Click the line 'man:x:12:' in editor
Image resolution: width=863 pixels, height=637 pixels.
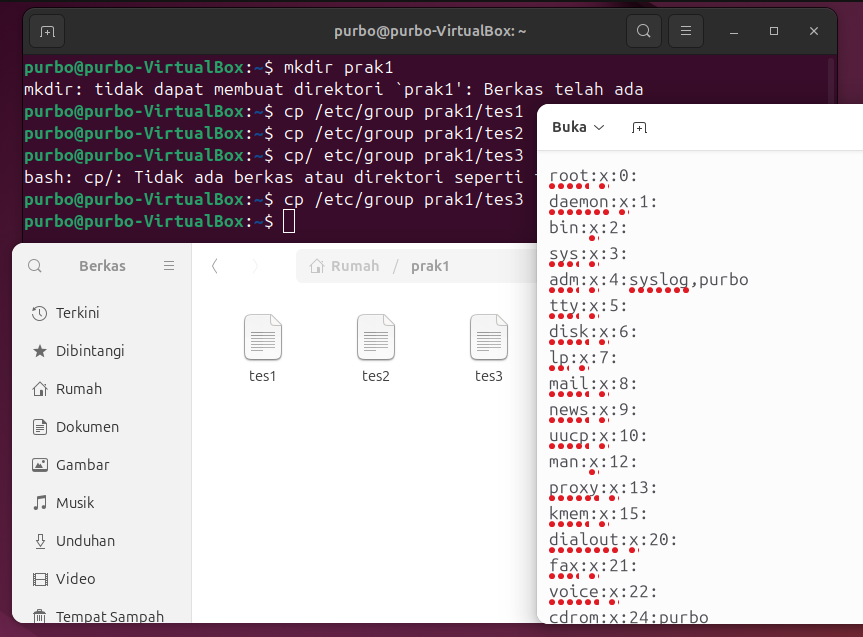[593, 461]
